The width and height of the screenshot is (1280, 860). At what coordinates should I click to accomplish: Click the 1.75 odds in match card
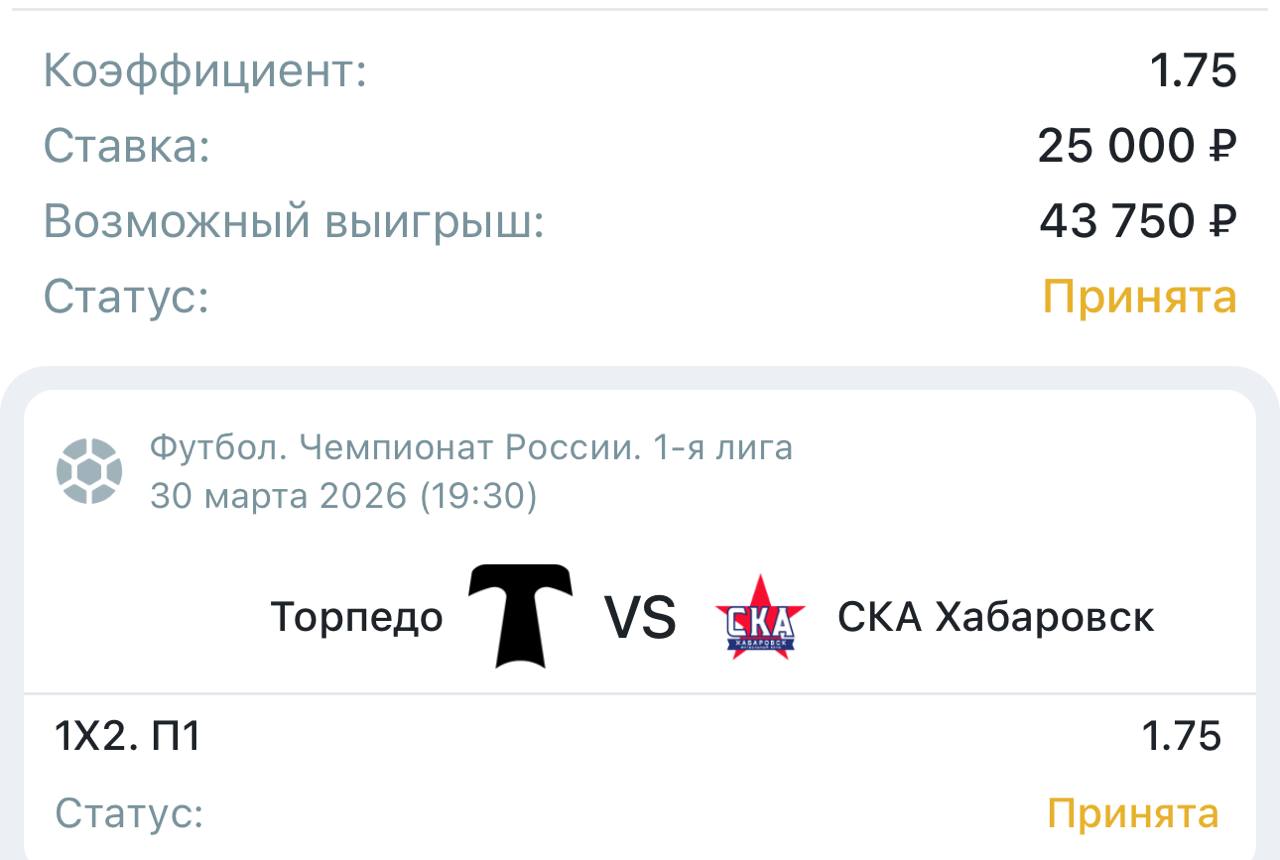1181,737
